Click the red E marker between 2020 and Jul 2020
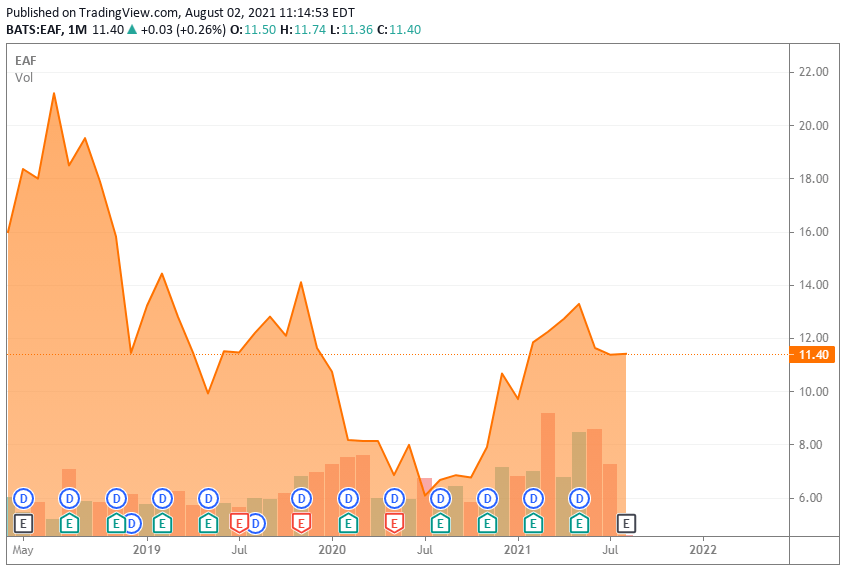 (394, 523)
